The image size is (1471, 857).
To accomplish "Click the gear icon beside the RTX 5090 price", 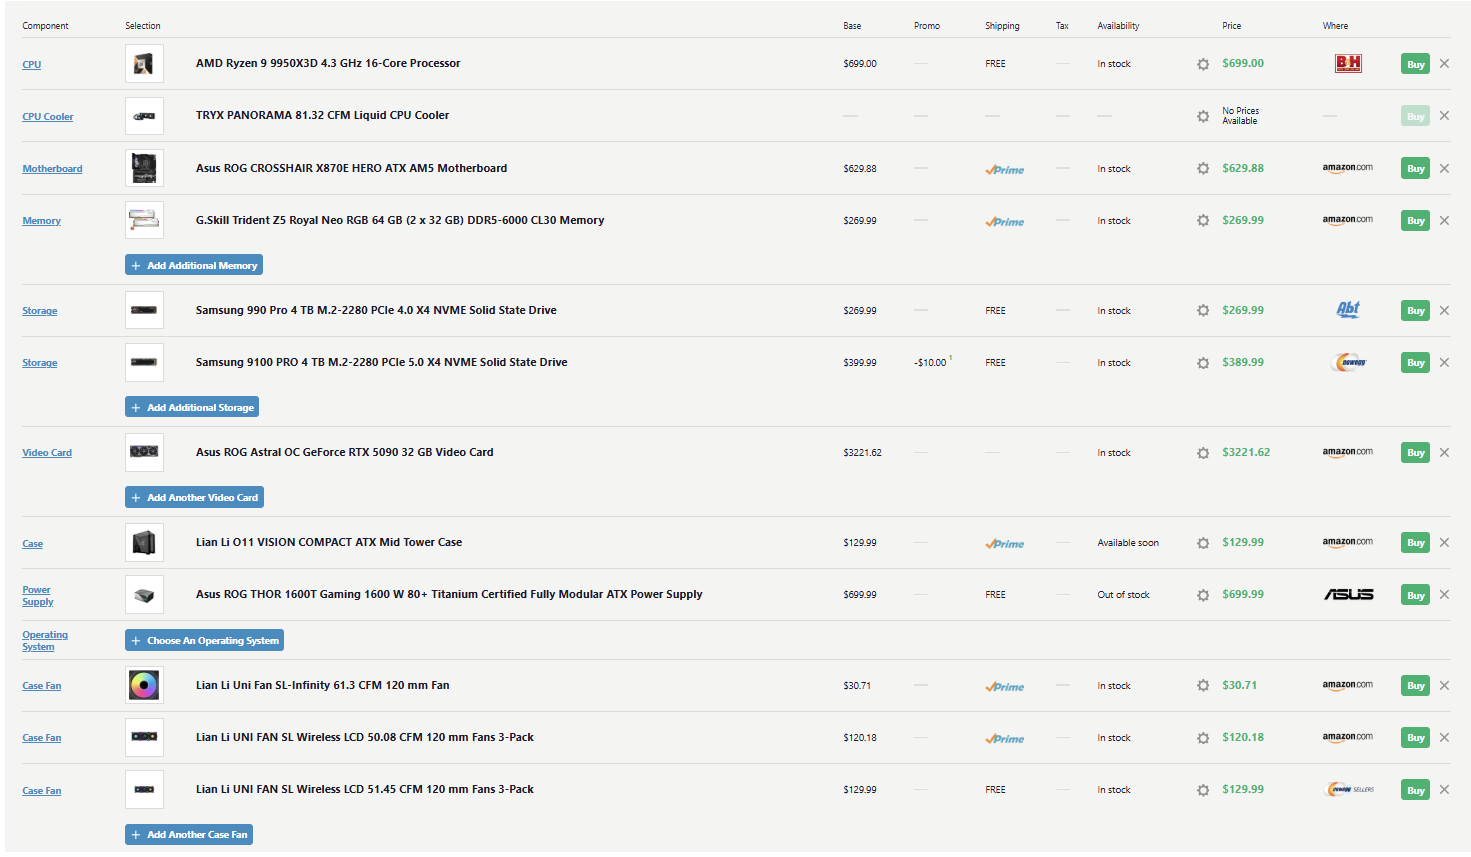I will tap(1203, 453).
